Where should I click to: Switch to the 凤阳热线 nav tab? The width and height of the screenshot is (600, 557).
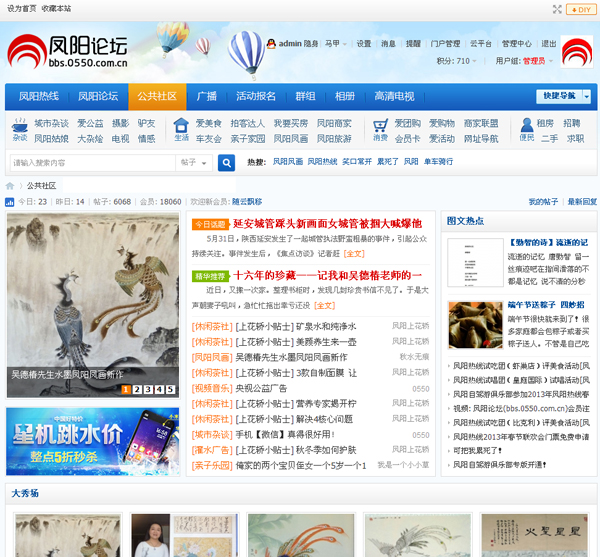coord(39,96)
